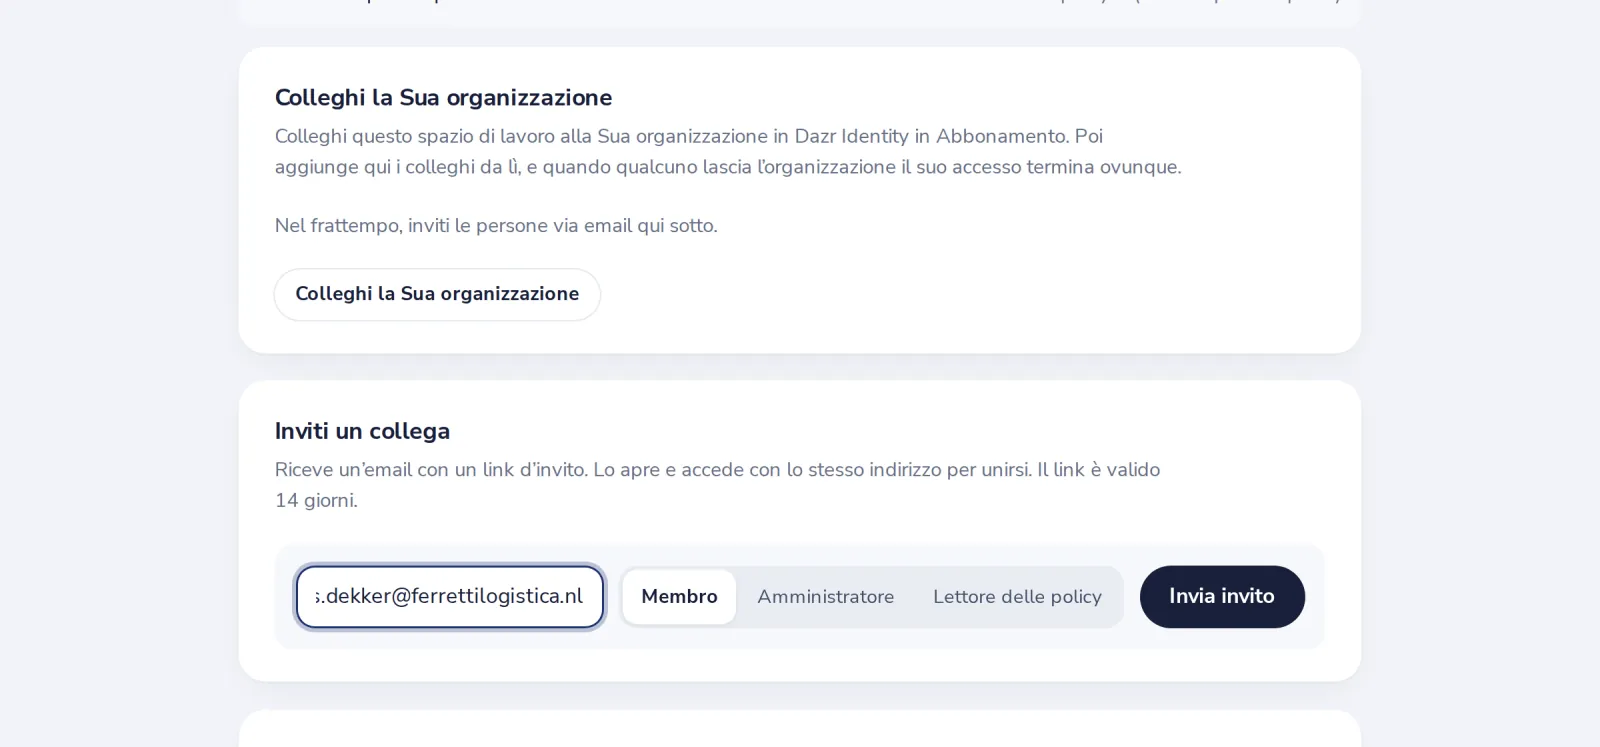
Task: Click the 'Inviti un collega' heading
Action: [362, 431]
